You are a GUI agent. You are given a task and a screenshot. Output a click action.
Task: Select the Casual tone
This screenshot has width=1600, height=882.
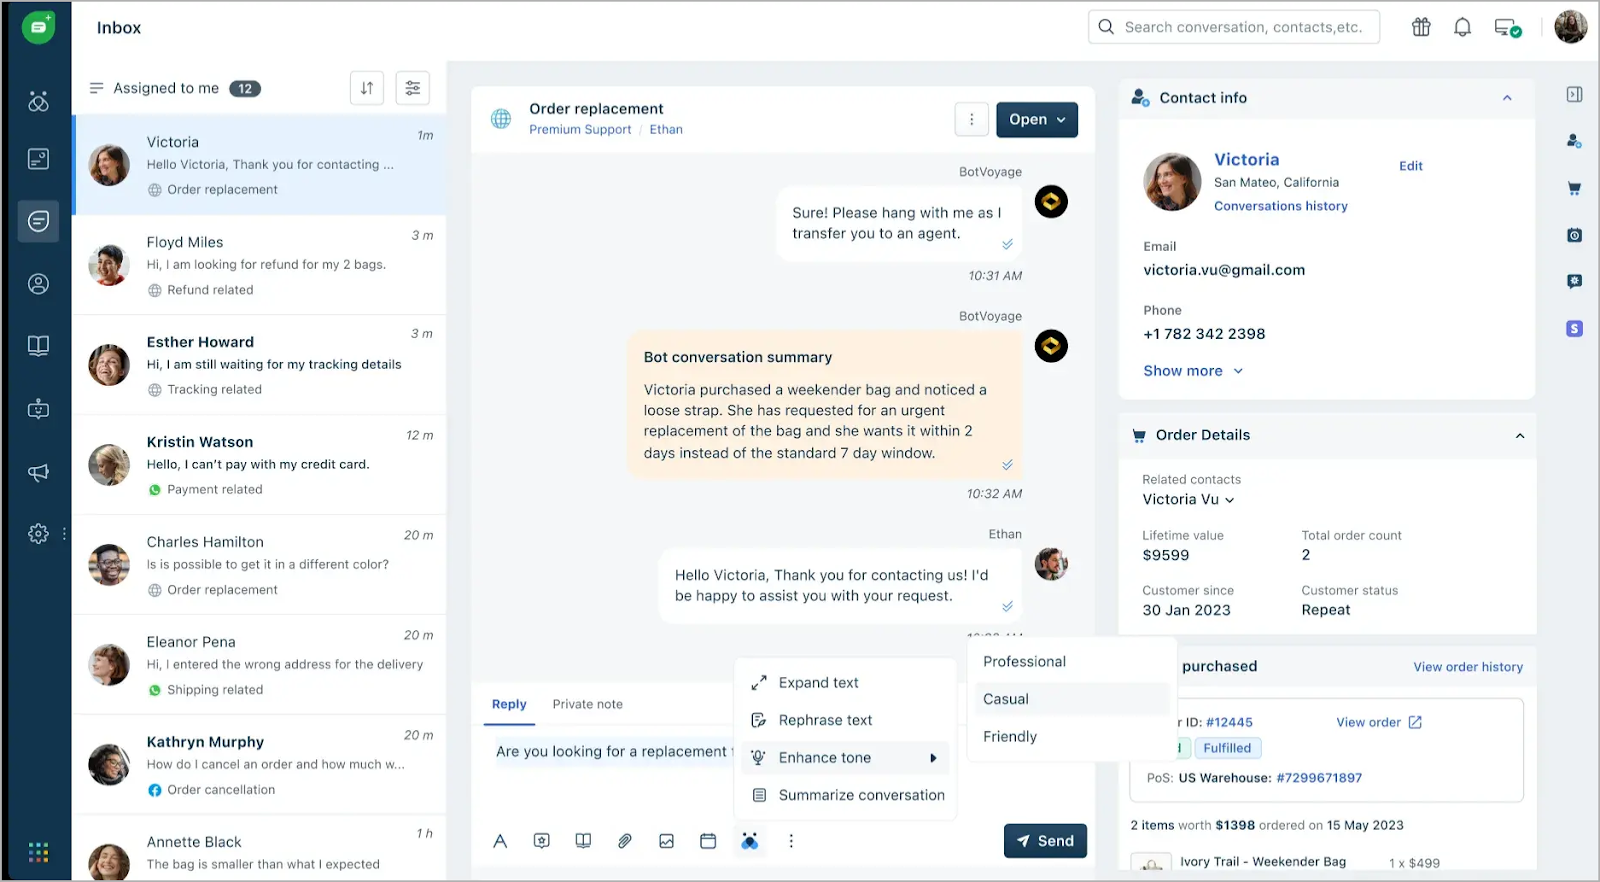tap(1071, 699)
